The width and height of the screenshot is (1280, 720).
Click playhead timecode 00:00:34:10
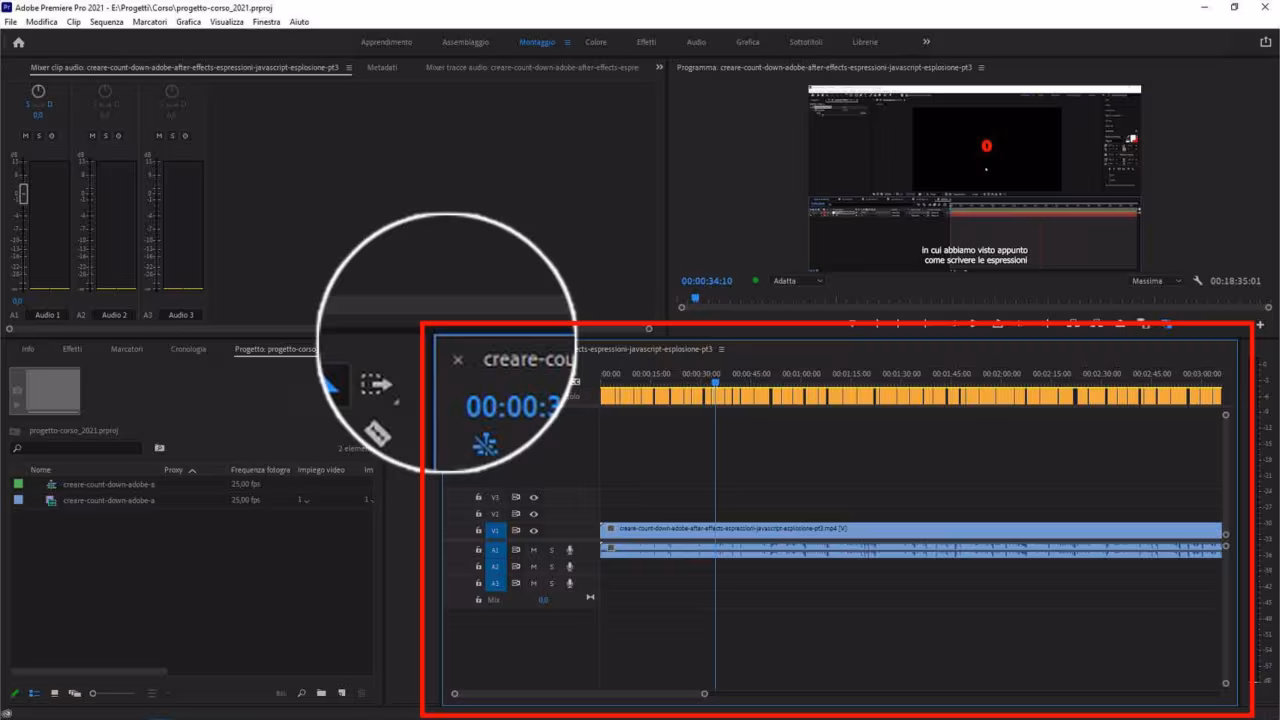707,281
